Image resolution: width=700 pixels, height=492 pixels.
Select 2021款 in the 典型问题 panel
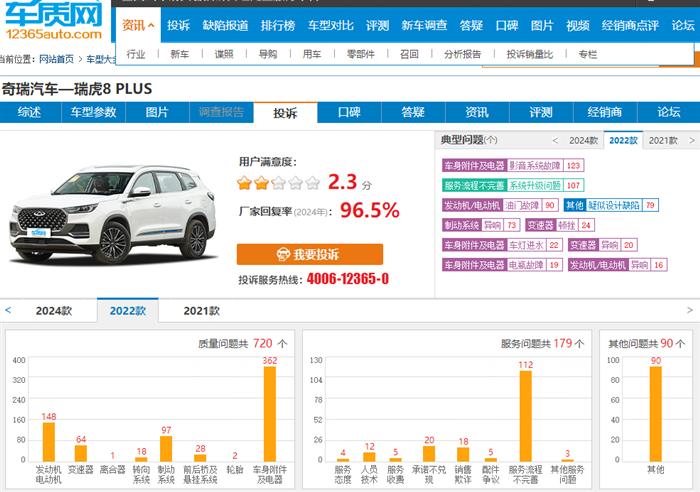[x=663, y=141]
